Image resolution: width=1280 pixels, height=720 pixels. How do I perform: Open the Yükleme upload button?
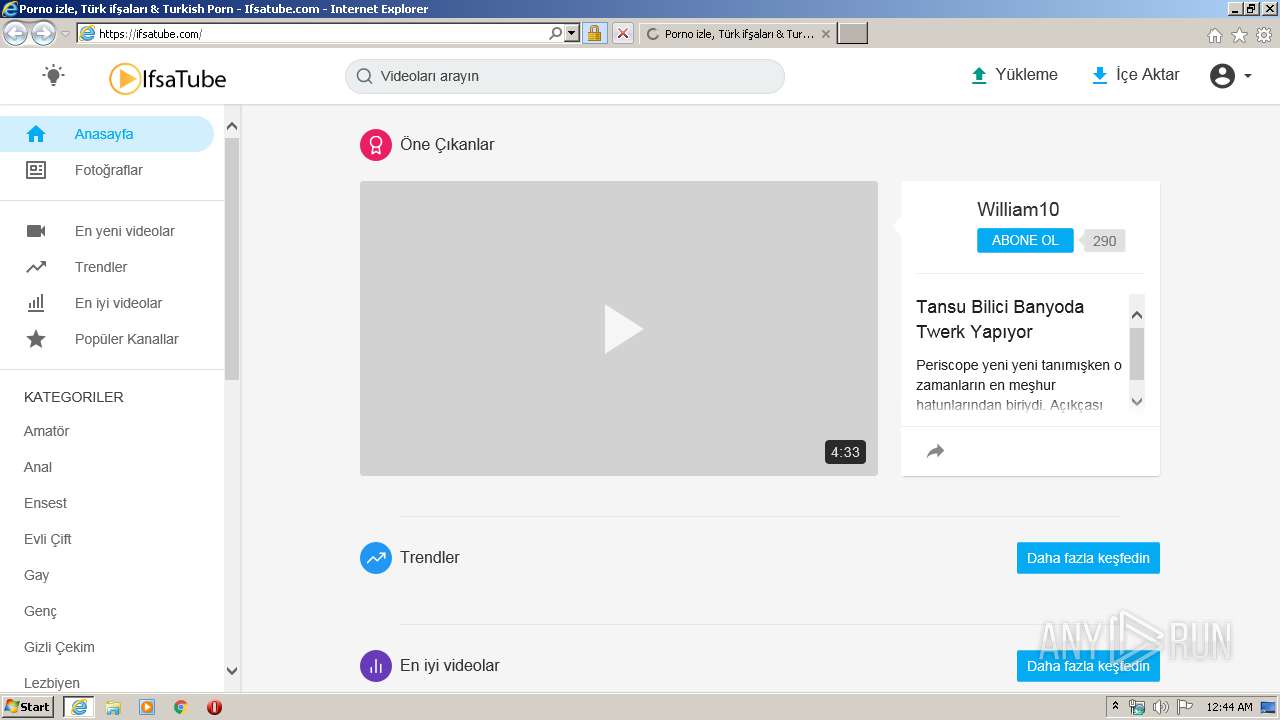click(x=1014, y=75)
